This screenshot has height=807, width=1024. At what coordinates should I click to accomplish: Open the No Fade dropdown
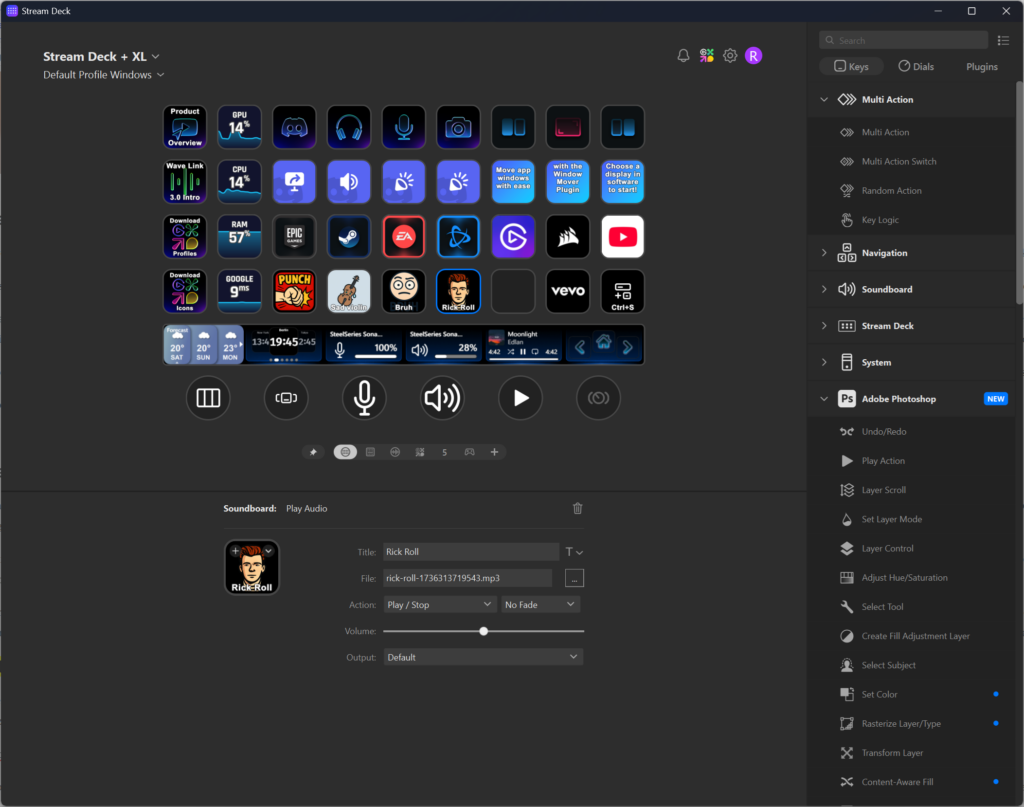point(540,605)
